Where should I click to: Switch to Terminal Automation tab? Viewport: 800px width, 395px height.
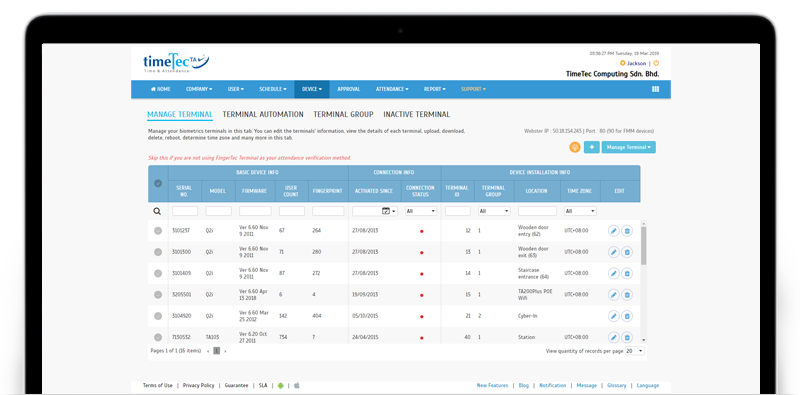coord(263,115)
